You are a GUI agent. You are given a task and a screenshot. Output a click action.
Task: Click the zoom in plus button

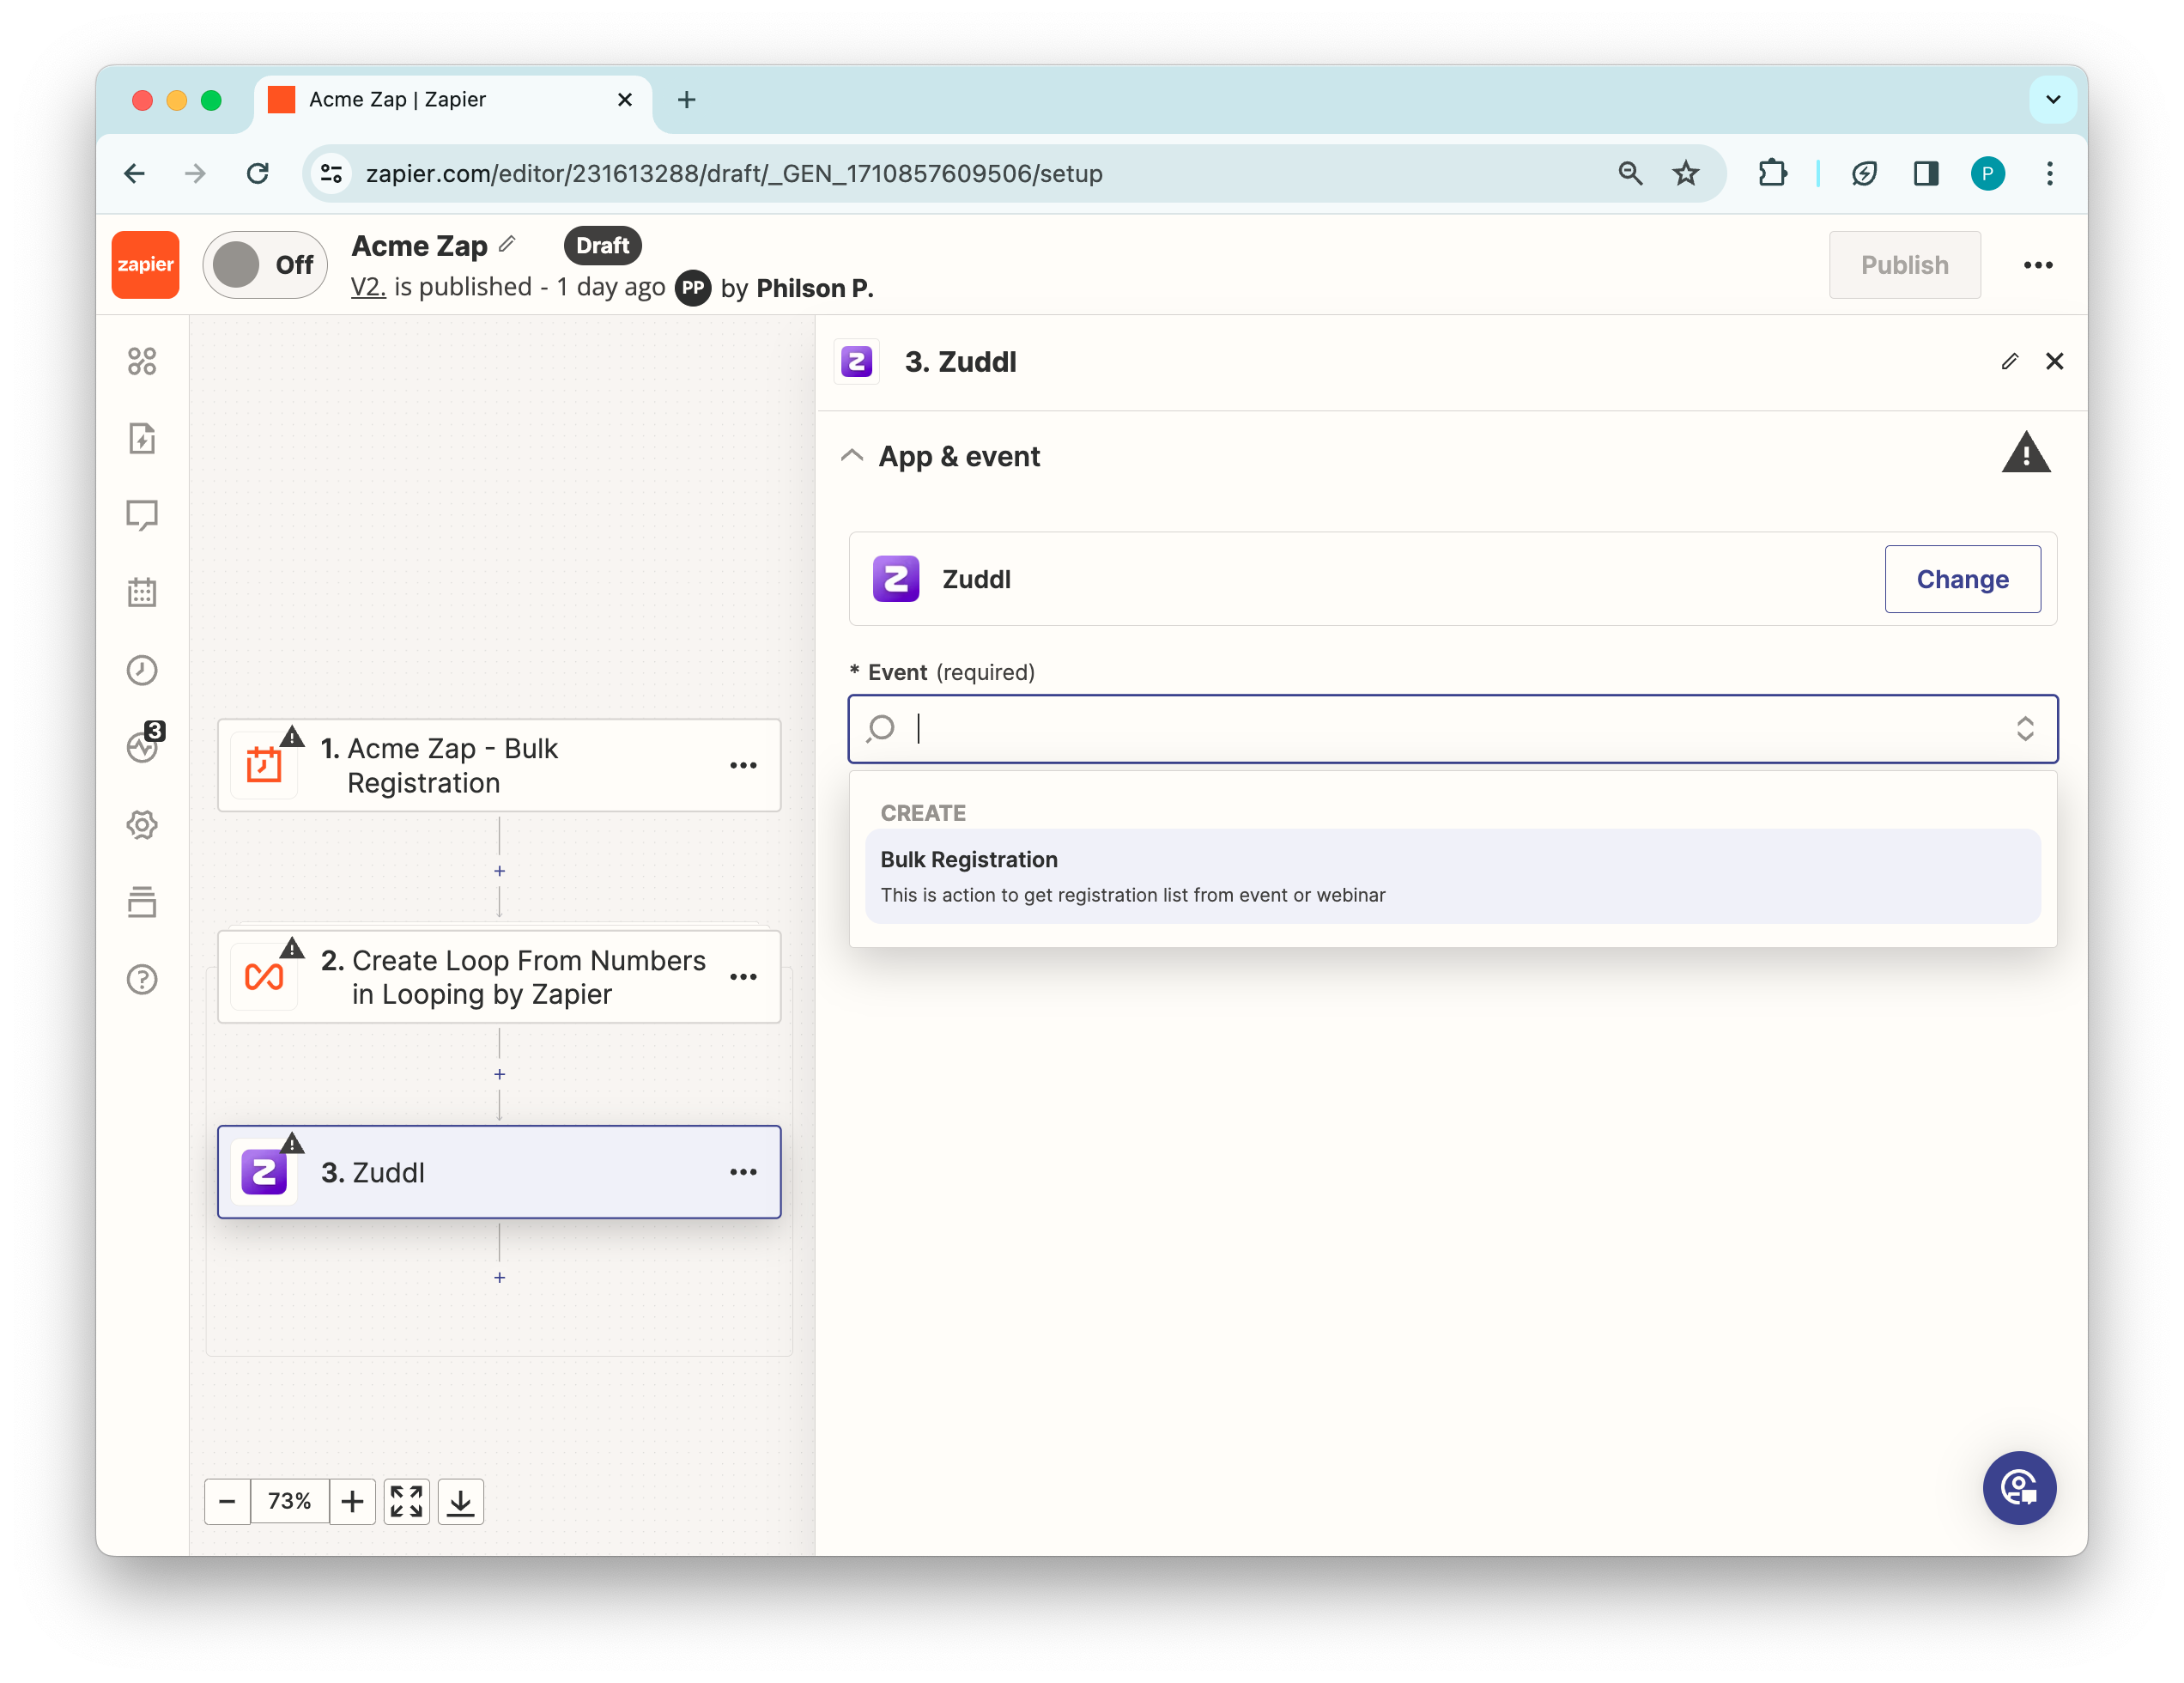pyautogui.click(x=352, y=1501)
